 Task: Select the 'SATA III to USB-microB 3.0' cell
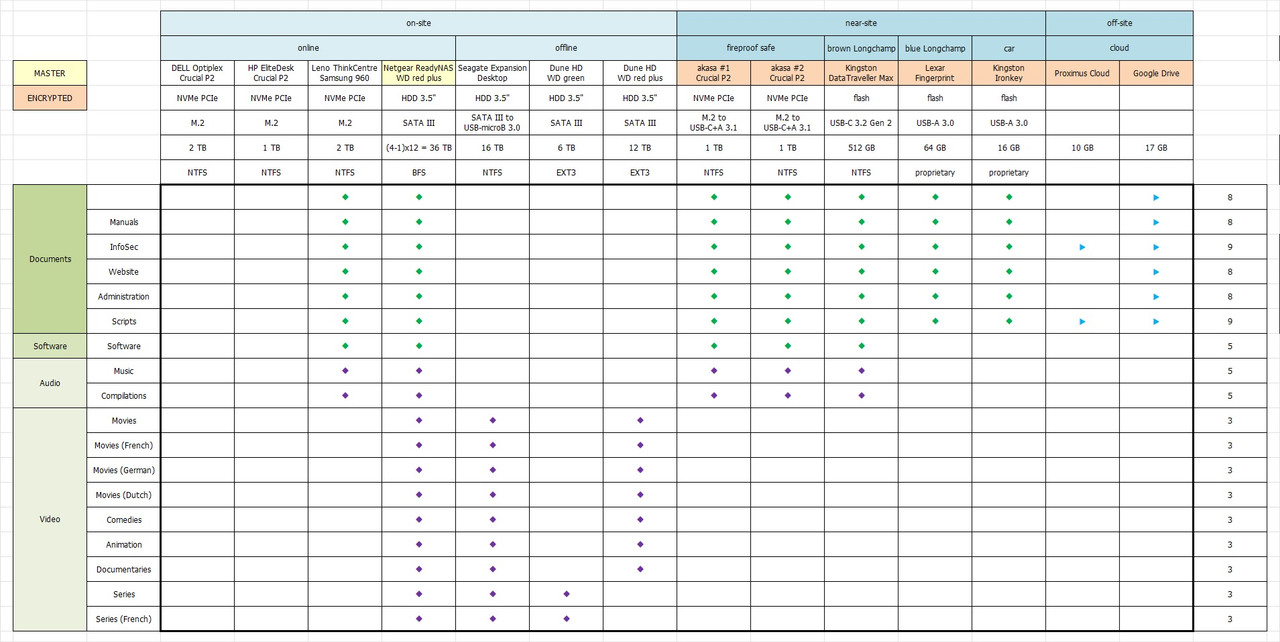[x=493, y=123]
